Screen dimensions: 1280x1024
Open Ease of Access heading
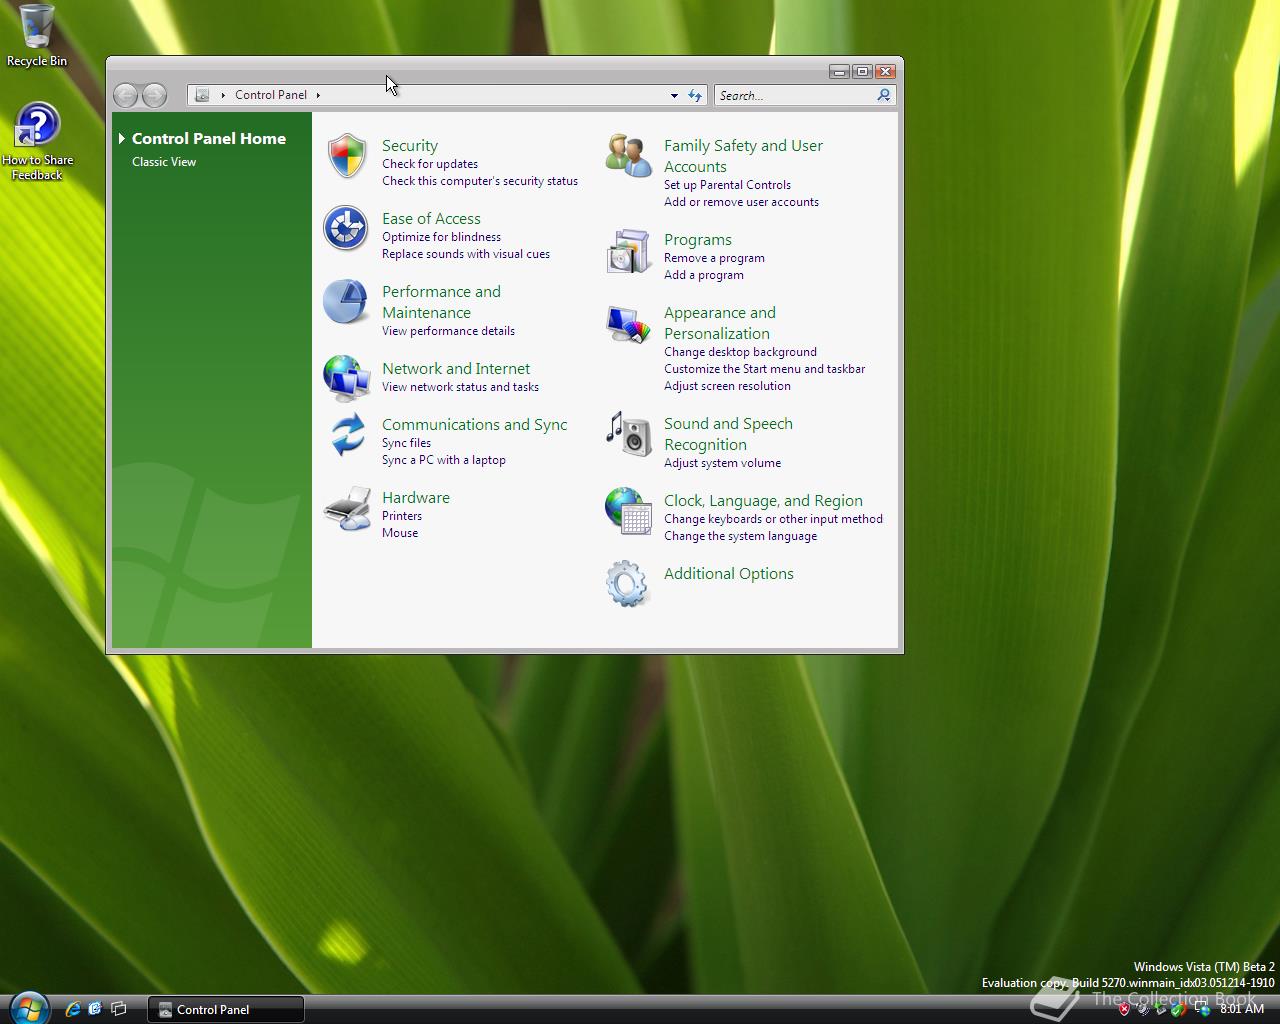point(431,218)
